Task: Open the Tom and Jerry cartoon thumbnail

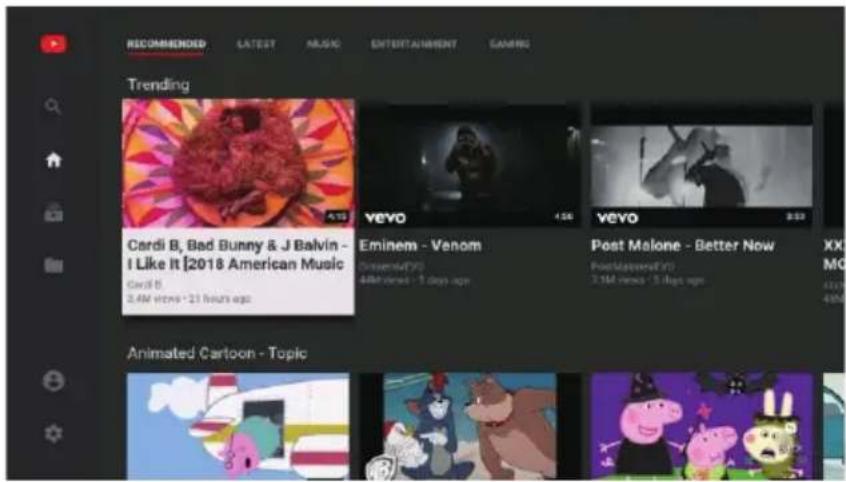Action: pyautogui.click(x=469, y=425)
